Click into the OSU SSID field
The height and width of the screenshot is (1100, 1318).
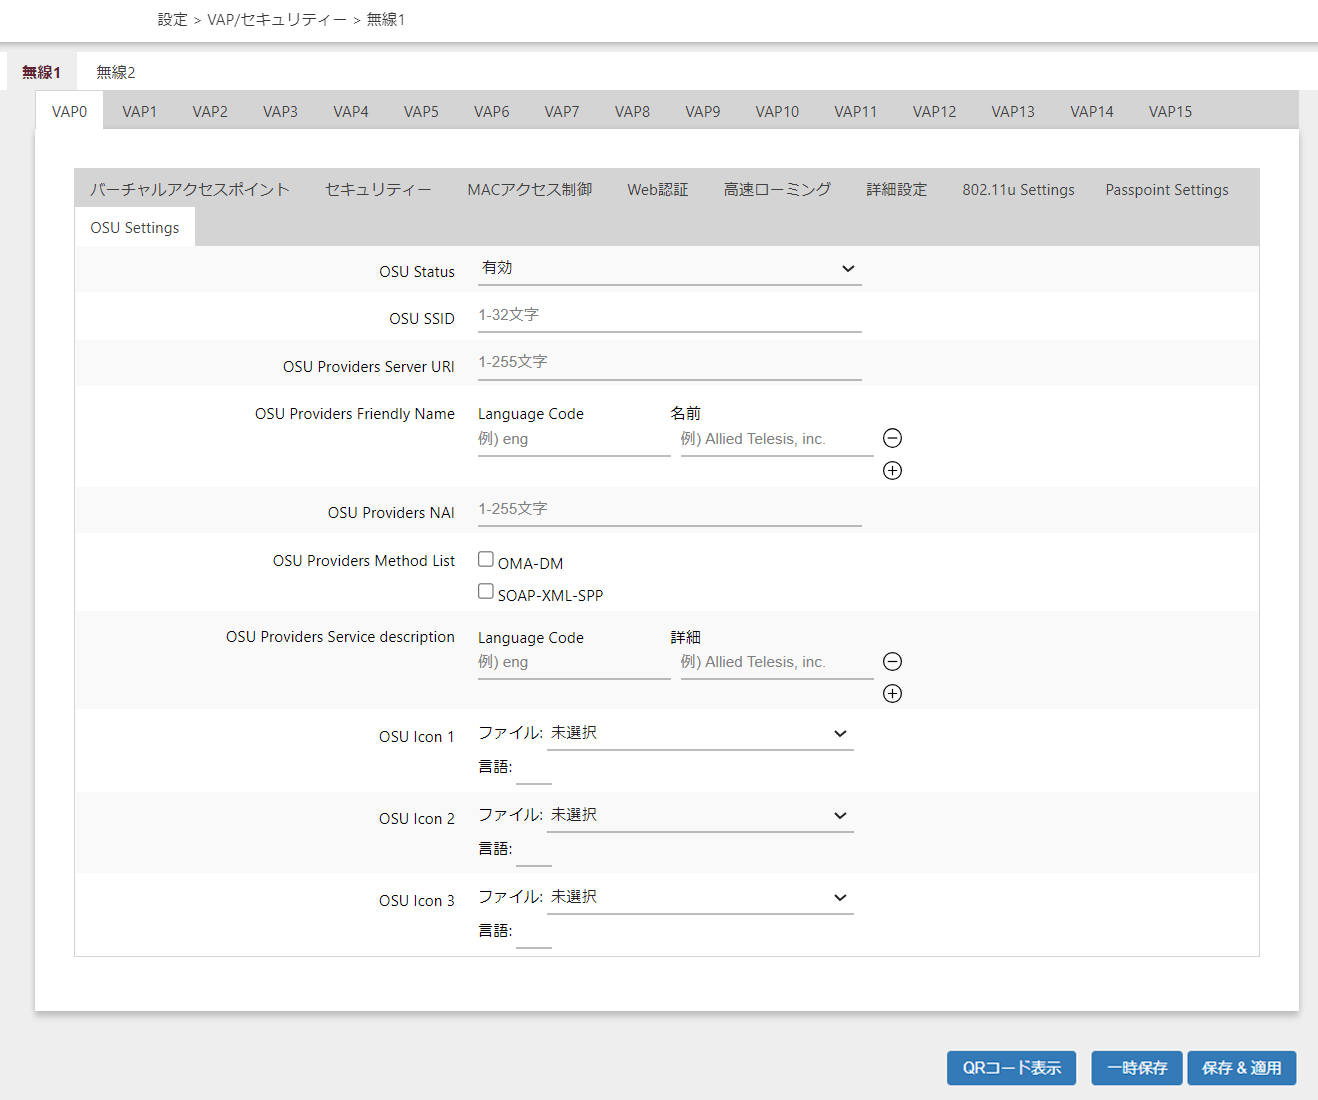669,316
